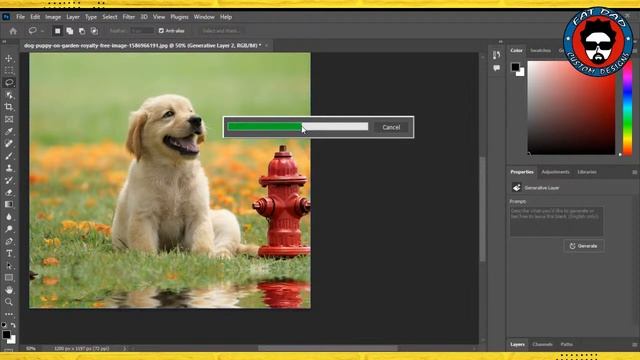Select the Clone Stamp tool

(x=9, y=168)
